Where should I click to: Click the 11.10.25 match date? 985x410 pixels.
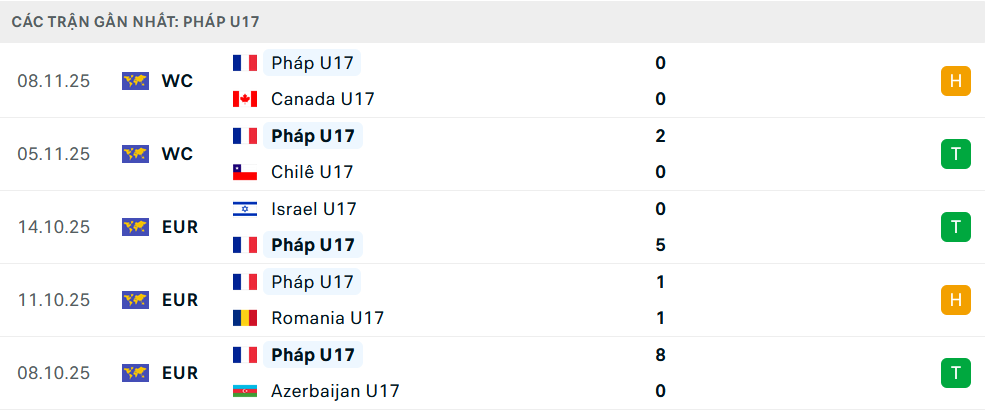click(54, 300)
